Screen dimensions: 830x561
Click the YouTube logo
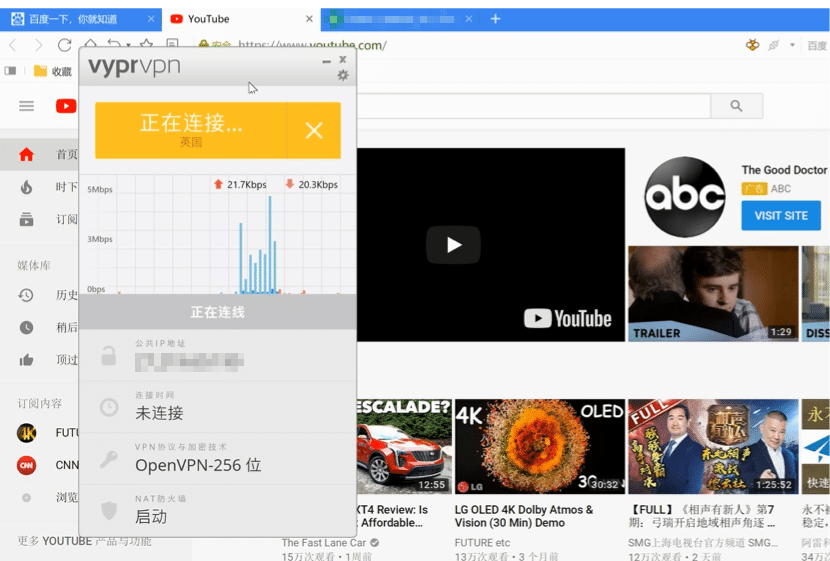point(66,106)
